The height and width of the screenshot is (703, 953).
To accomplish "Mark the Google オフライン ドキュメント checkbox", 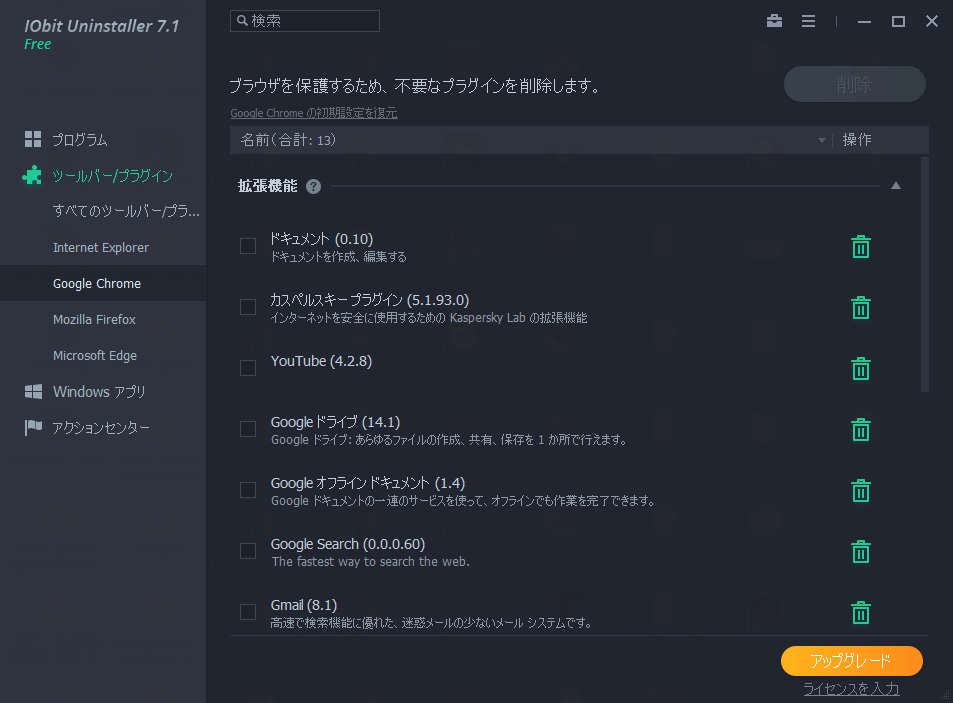I will [x=248, y=490].
